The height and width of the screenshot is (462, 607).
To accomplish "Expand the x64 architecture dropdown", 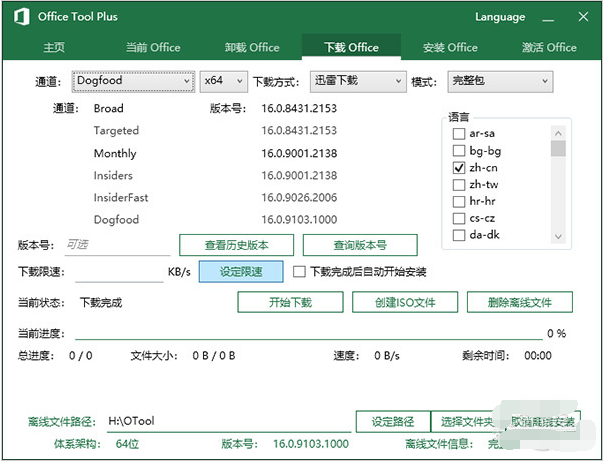I will point(222,81).
